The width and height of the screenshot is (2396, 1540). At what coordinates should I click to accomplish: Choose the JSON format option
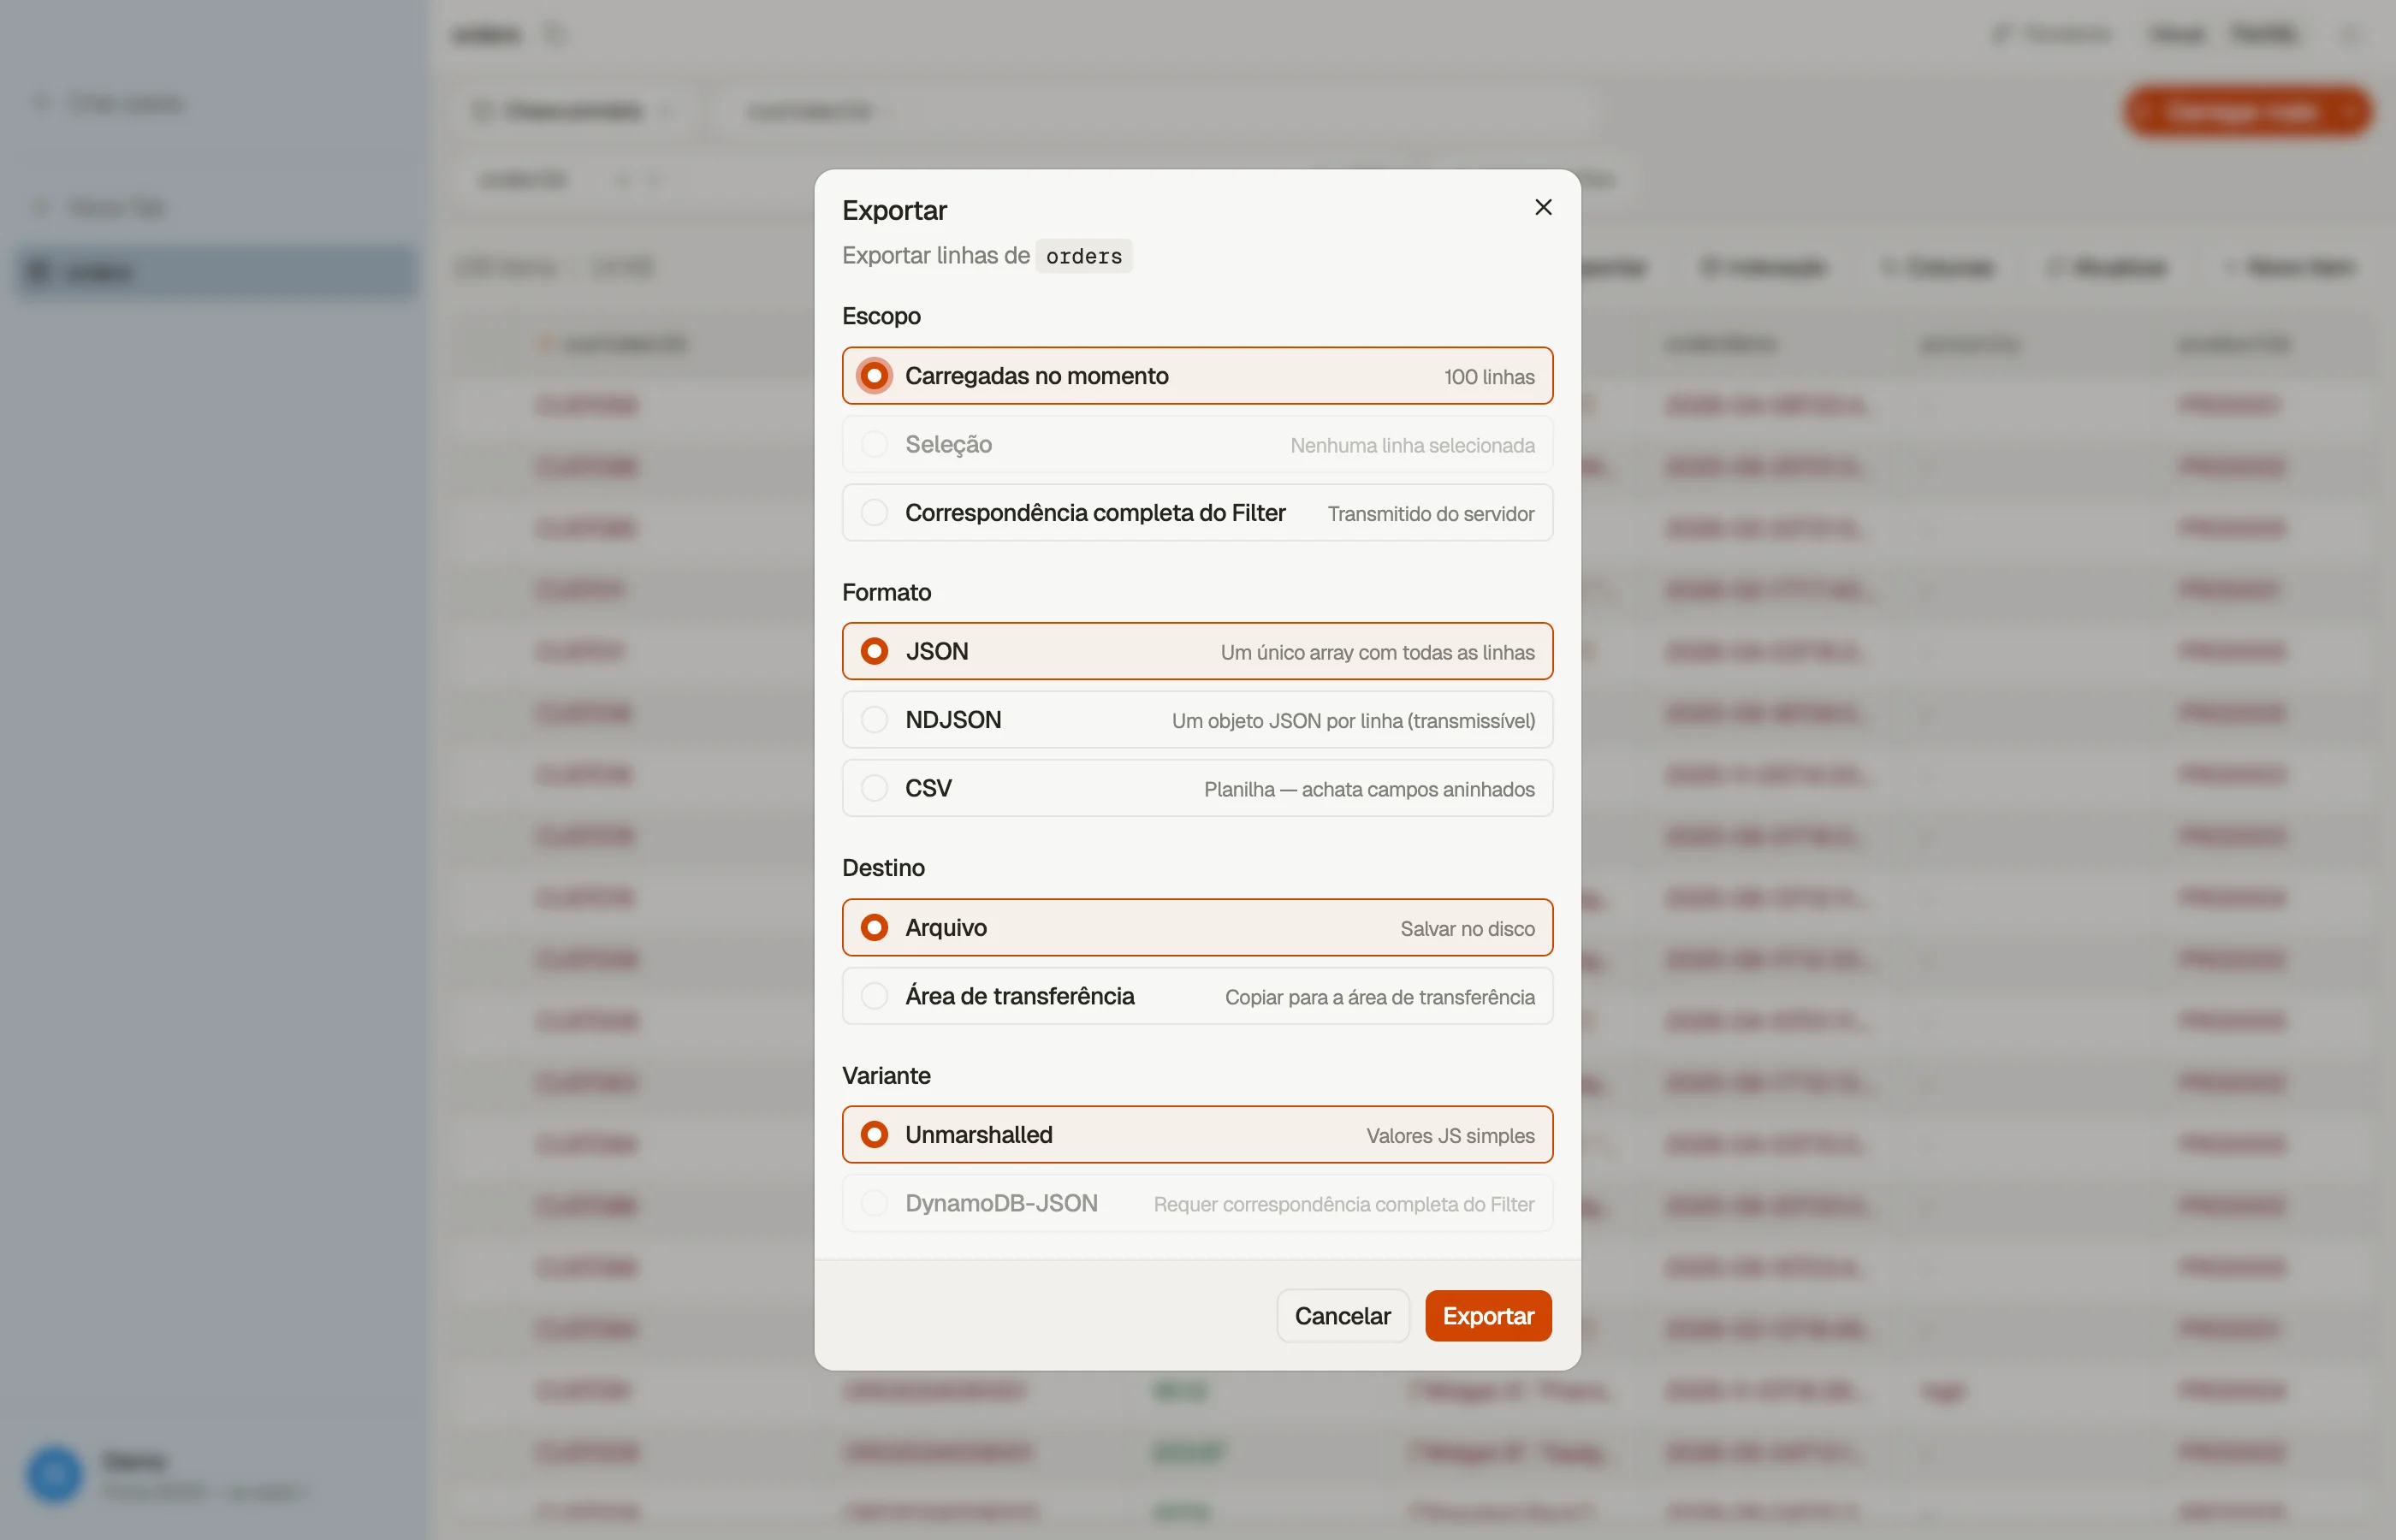tap(1197, 652)
